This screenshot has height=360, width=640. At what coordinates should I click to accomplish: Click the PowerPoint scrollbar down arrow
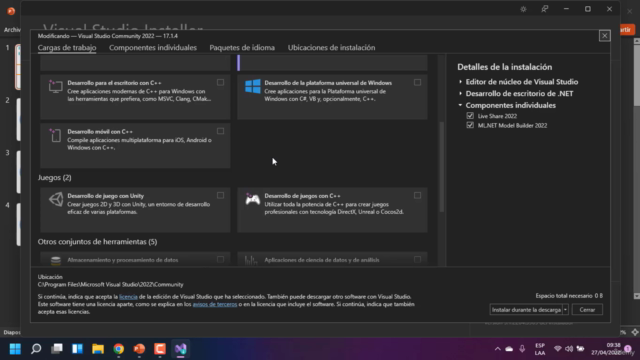coord(636,296)
